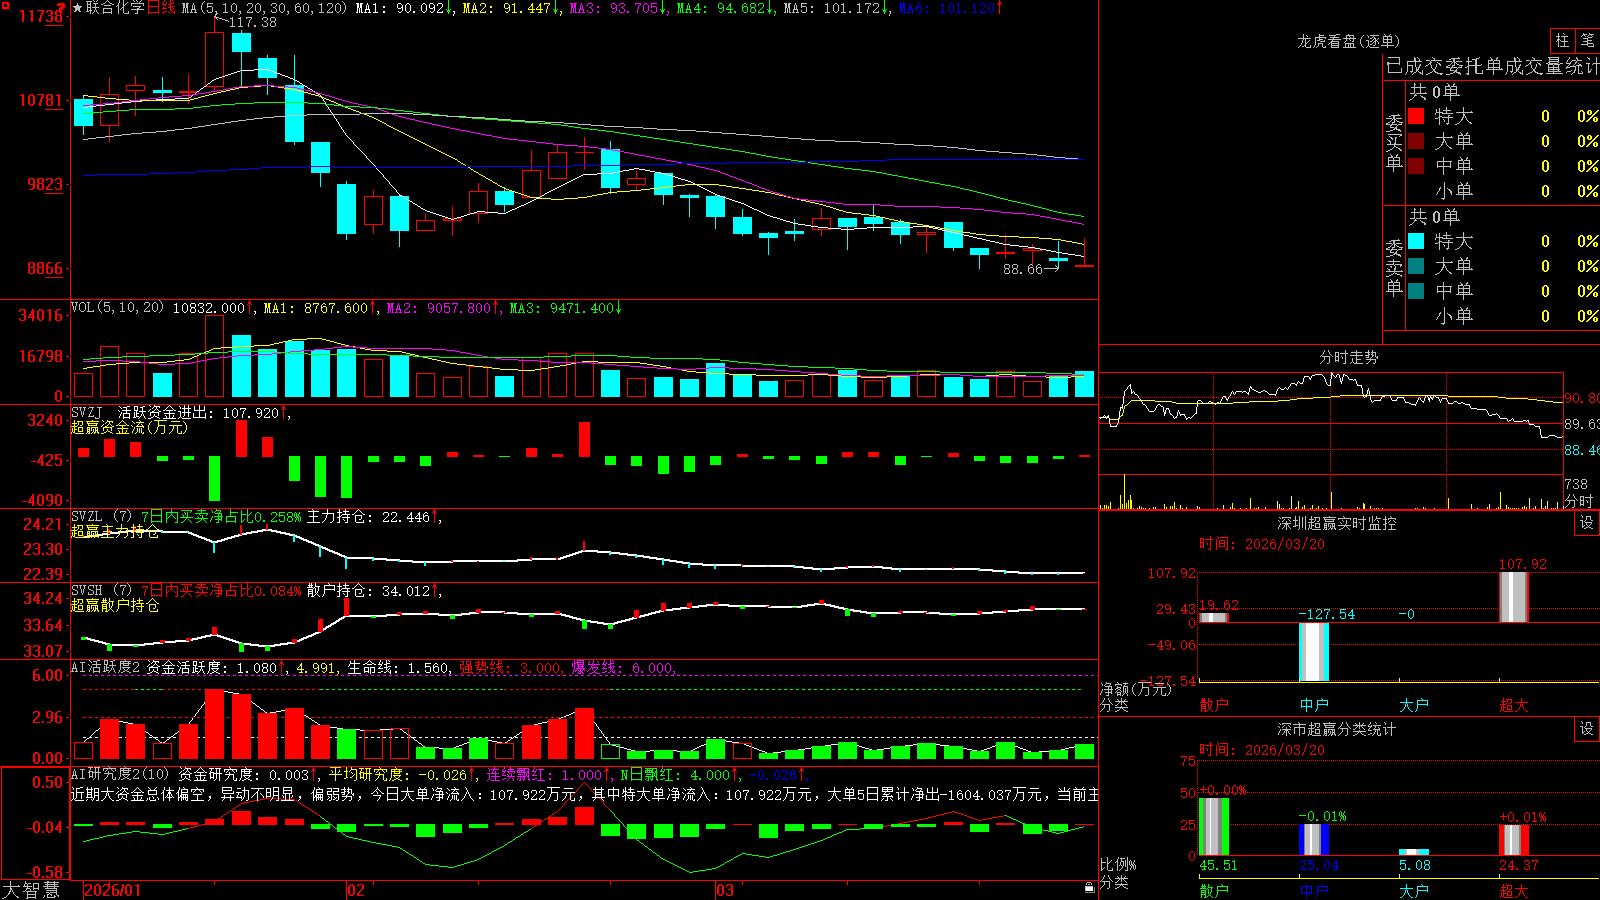
Task: Click the 散户 19.62 bar in 实时监控 chart
Action: tap(1214, 617)
